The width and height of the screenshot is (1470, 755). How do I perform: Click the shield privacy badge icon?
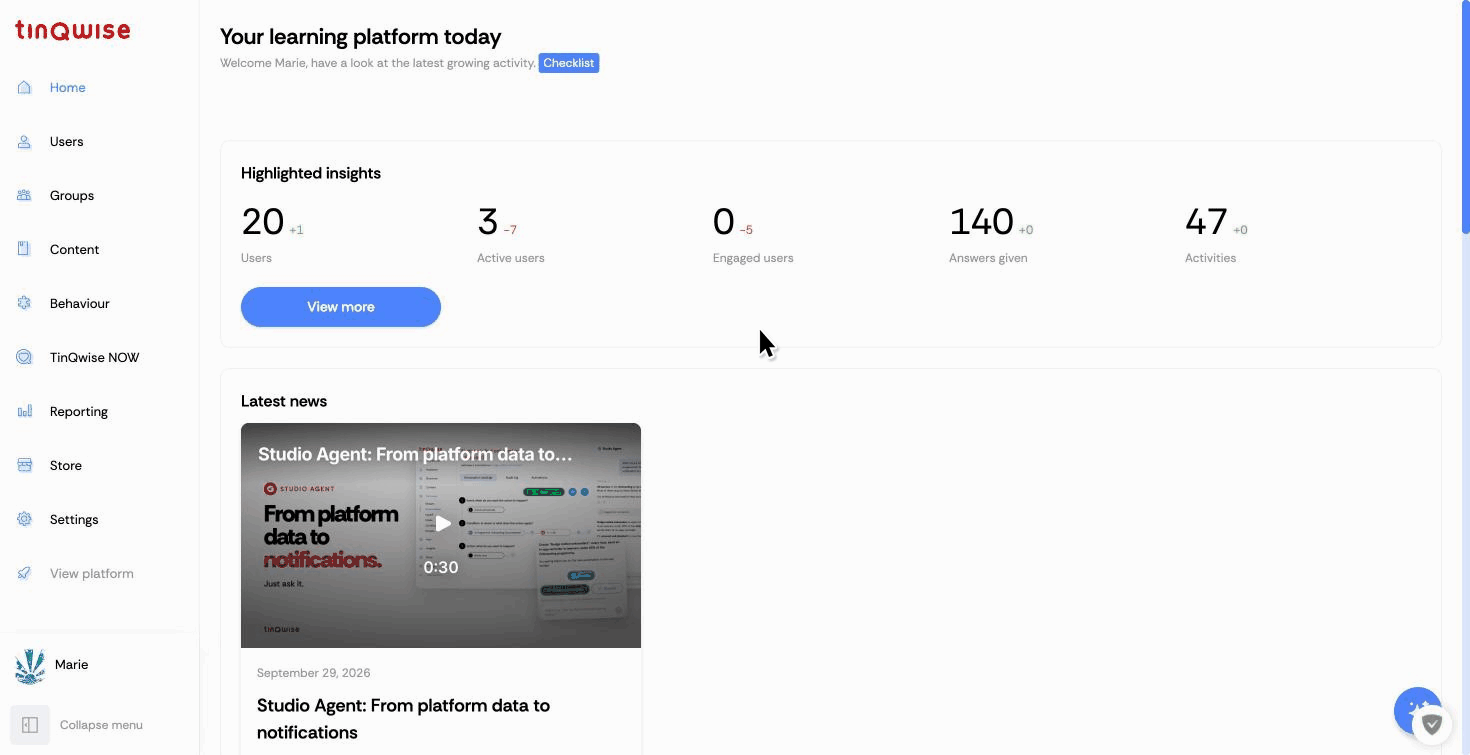click(x=1432, y=725)
